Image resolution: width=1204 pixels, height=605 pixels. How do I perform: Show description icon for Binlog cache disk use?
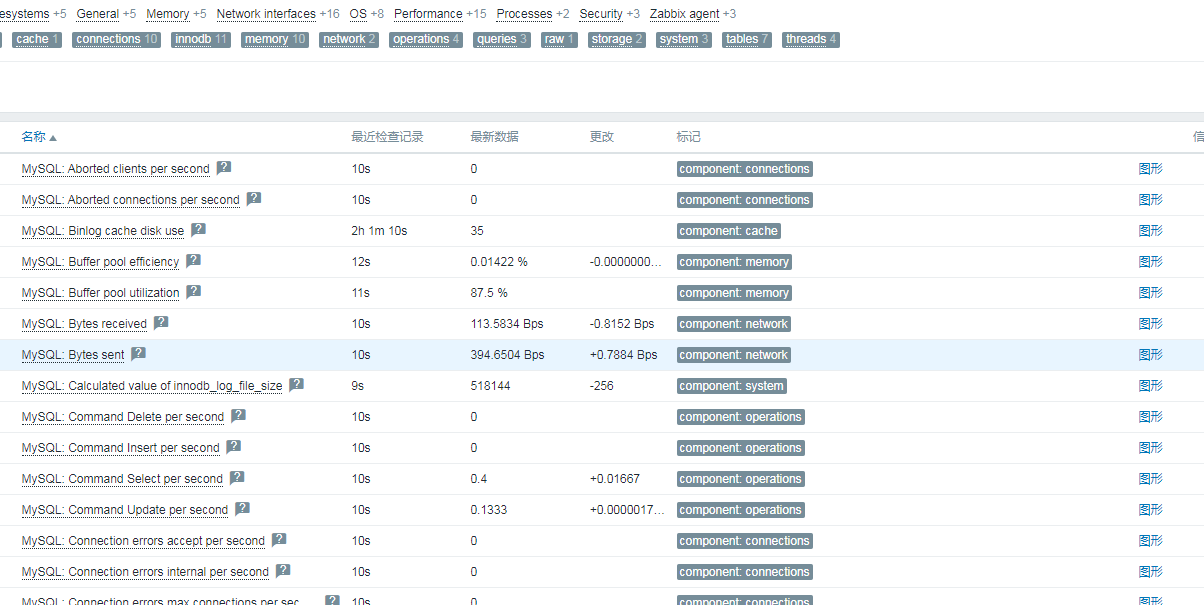click(x=198, y=230)
